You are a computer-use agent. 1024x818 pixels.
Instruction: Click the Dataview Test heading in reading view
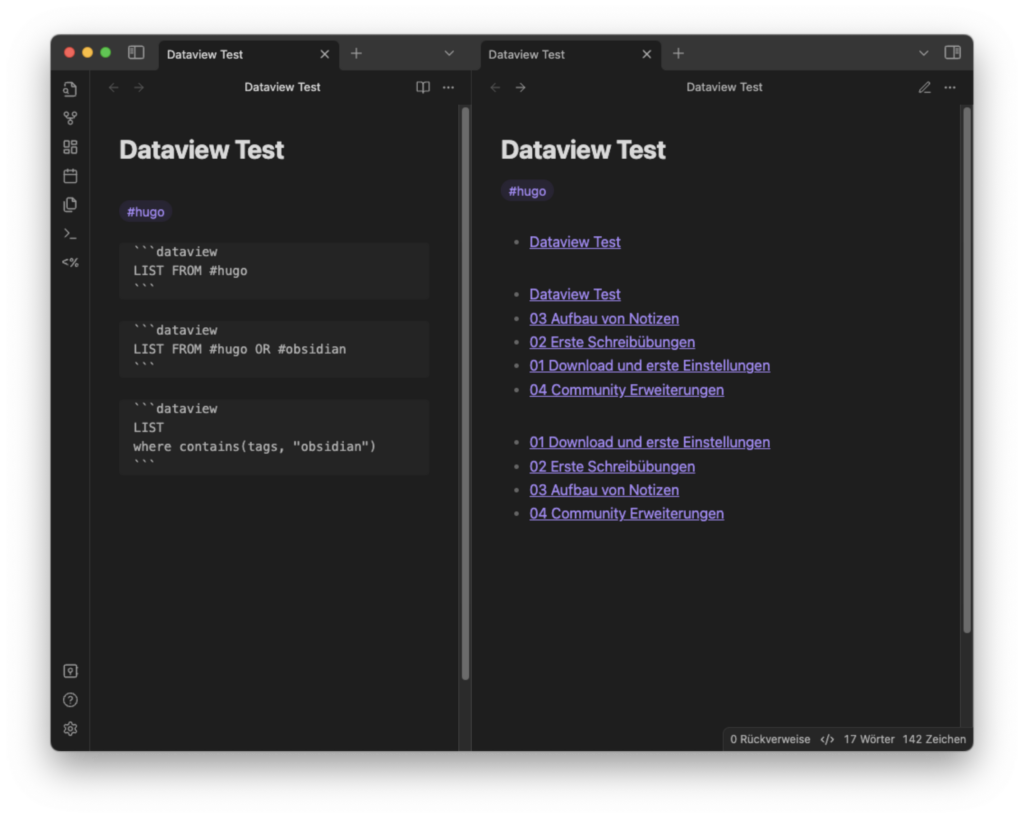[x=583, y=149]
